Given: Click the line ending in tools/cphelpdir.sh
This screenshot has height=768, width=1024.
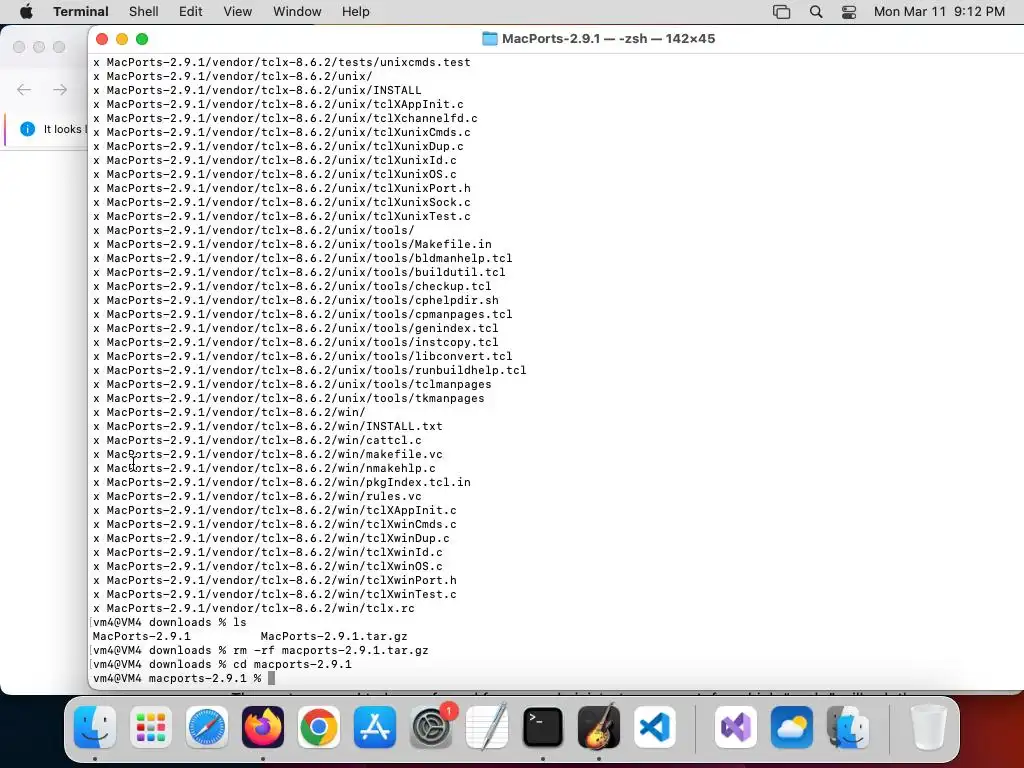Looking at the screenshot, I should coord(296,300).
